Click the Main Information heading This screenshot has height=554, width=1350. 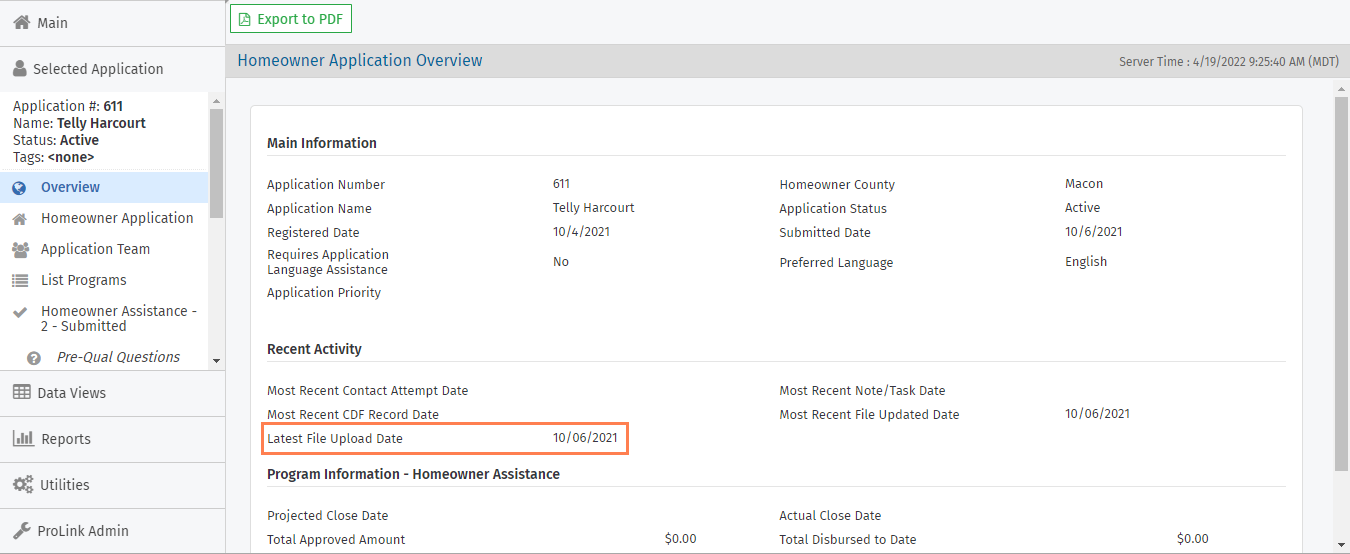pyautogui.click(x=322, y=143)
